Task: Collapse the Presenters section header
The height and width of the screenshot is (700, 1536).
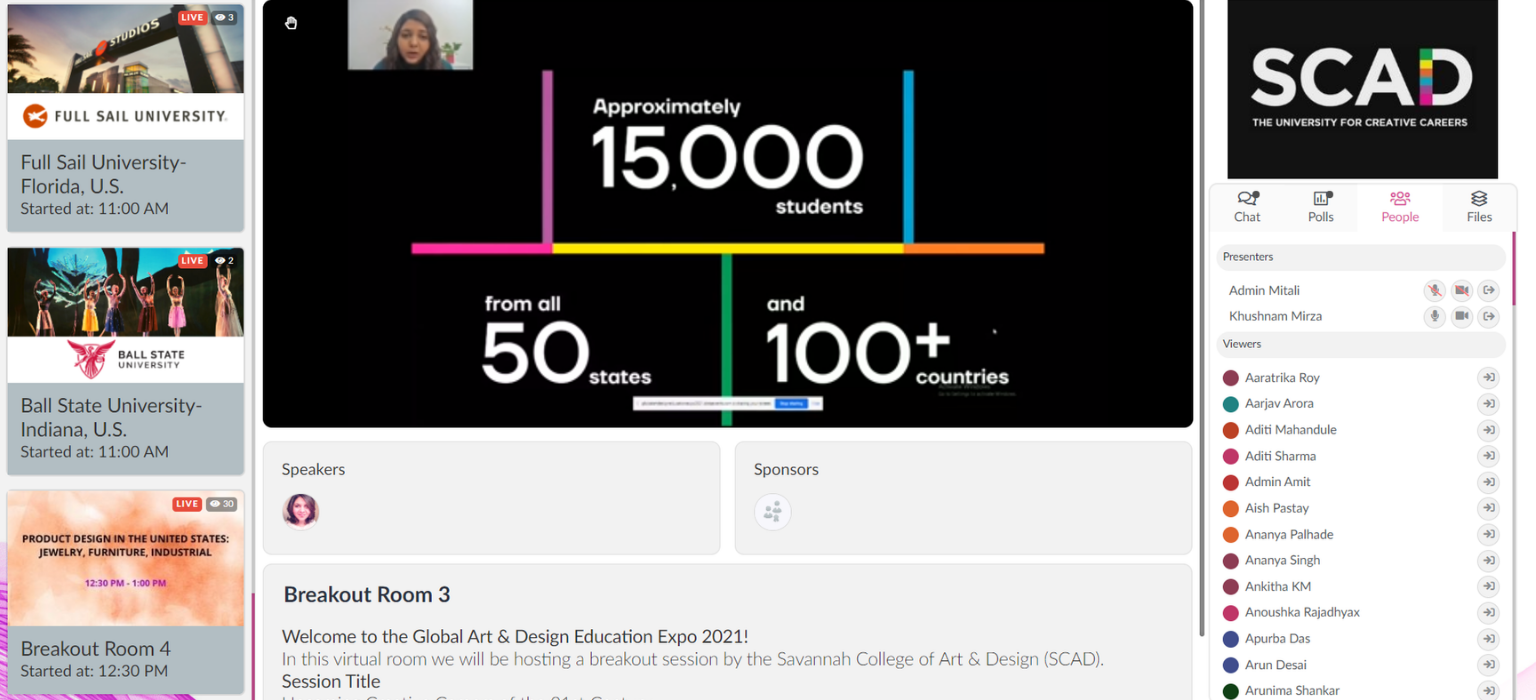Action: click(1360, 257)
